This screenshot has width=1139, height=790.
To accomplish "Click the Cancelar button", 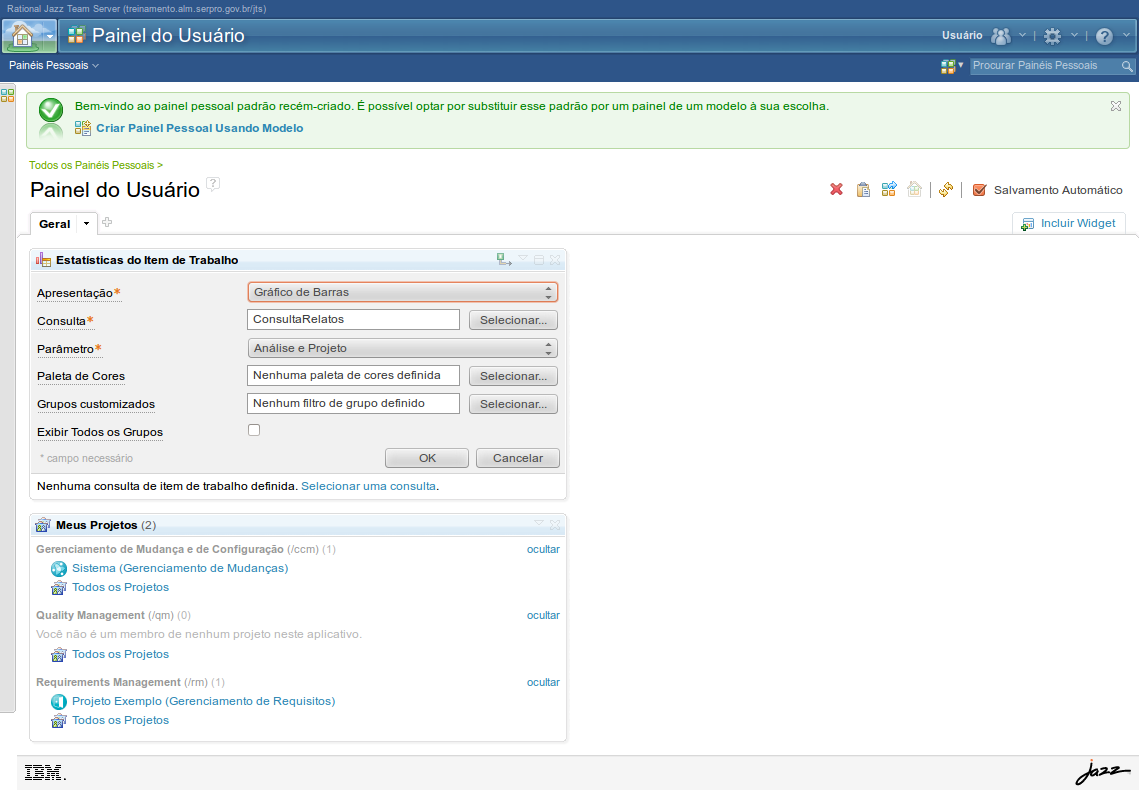I will (x=518, y=458).
